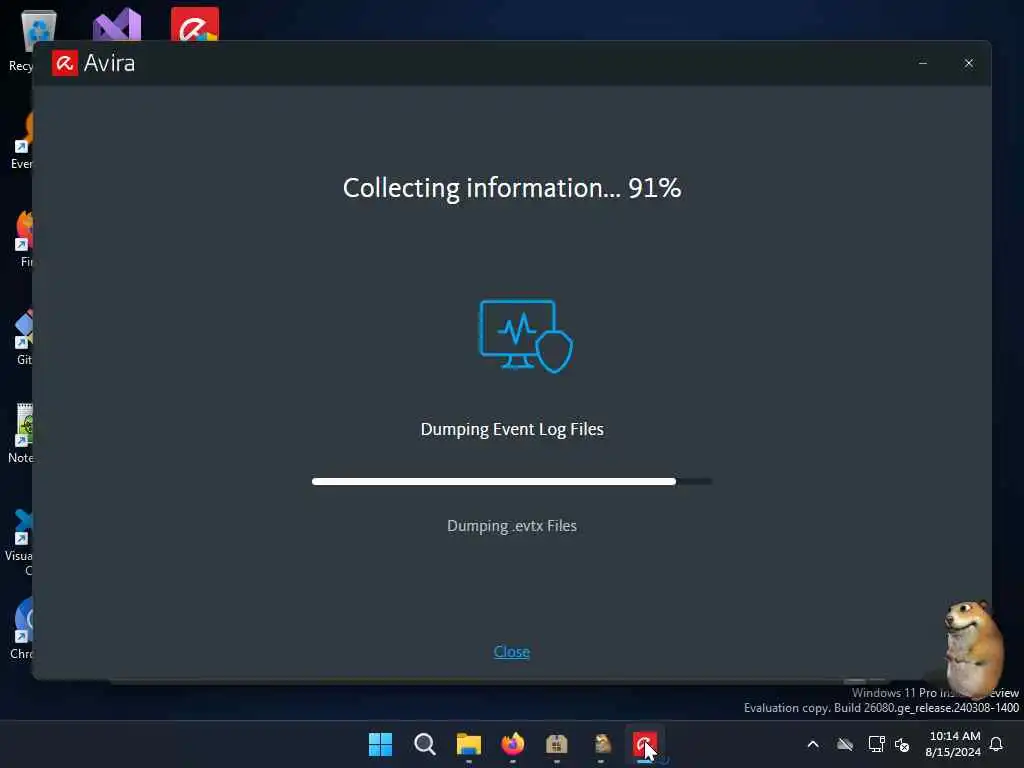Open the notification bell
Image resolution: width=1024 pixels, height=768 pixels.
[x=996, y=744]
